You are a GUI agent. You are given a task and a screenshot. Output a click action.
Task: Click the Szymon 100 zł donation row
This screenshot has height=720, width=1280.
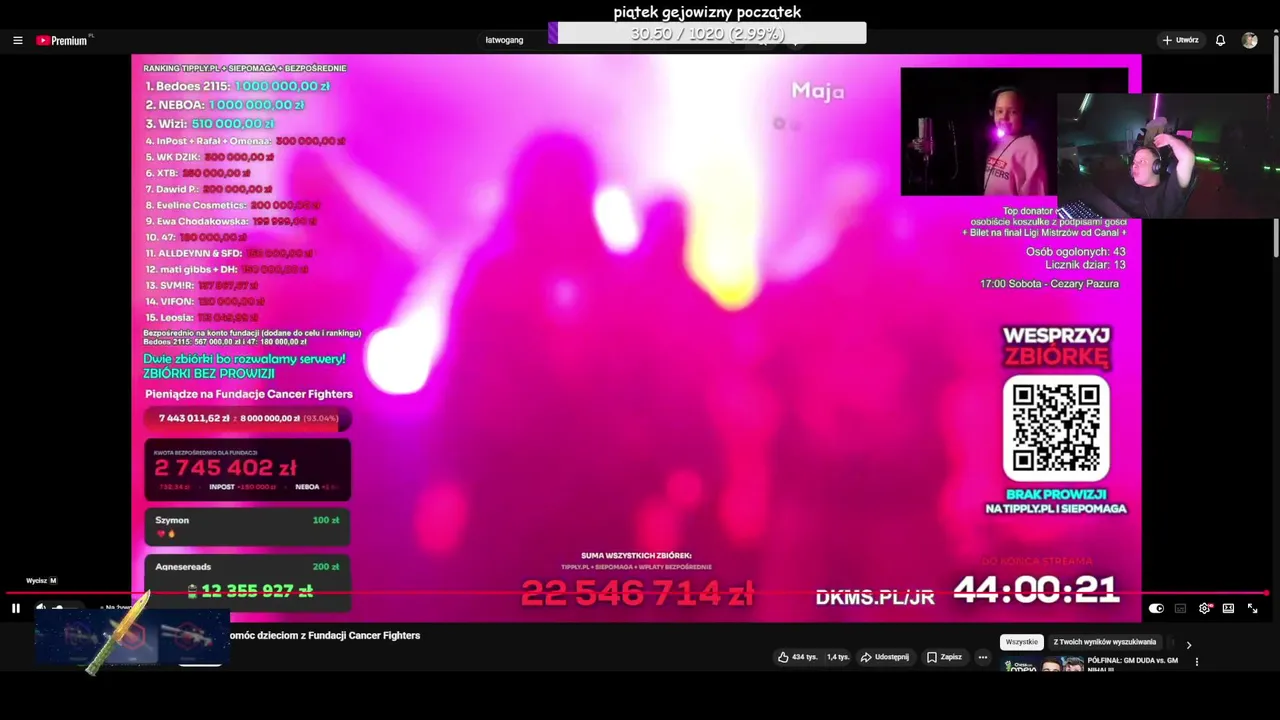[247, 526]
